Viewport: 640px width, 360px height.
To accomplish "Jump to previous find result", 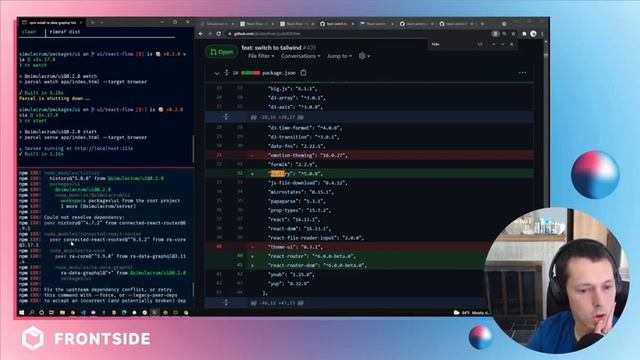I will coord(494,44).
